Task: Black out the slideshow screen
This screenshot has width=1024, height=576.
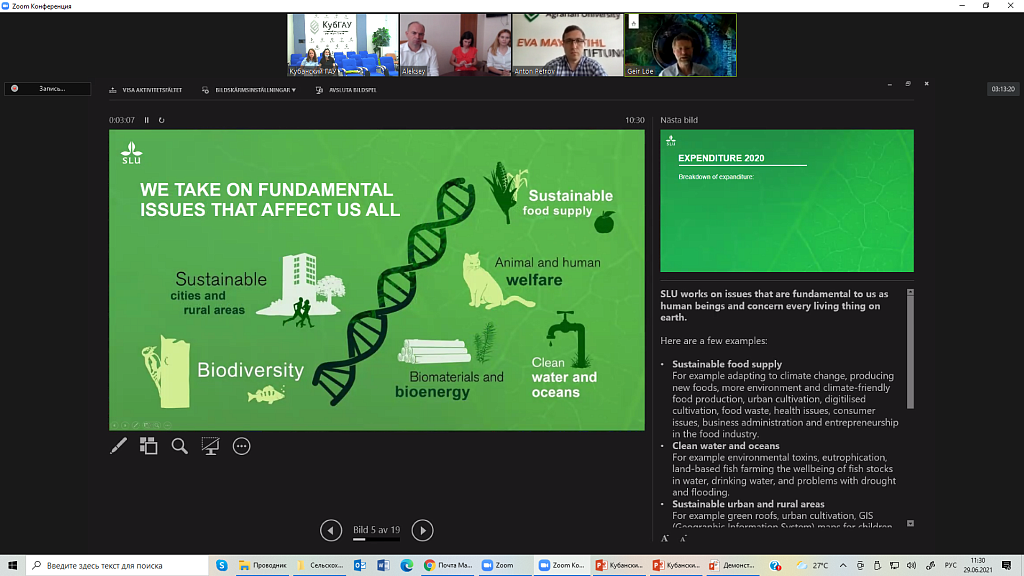Action: (x=210, y=446)
